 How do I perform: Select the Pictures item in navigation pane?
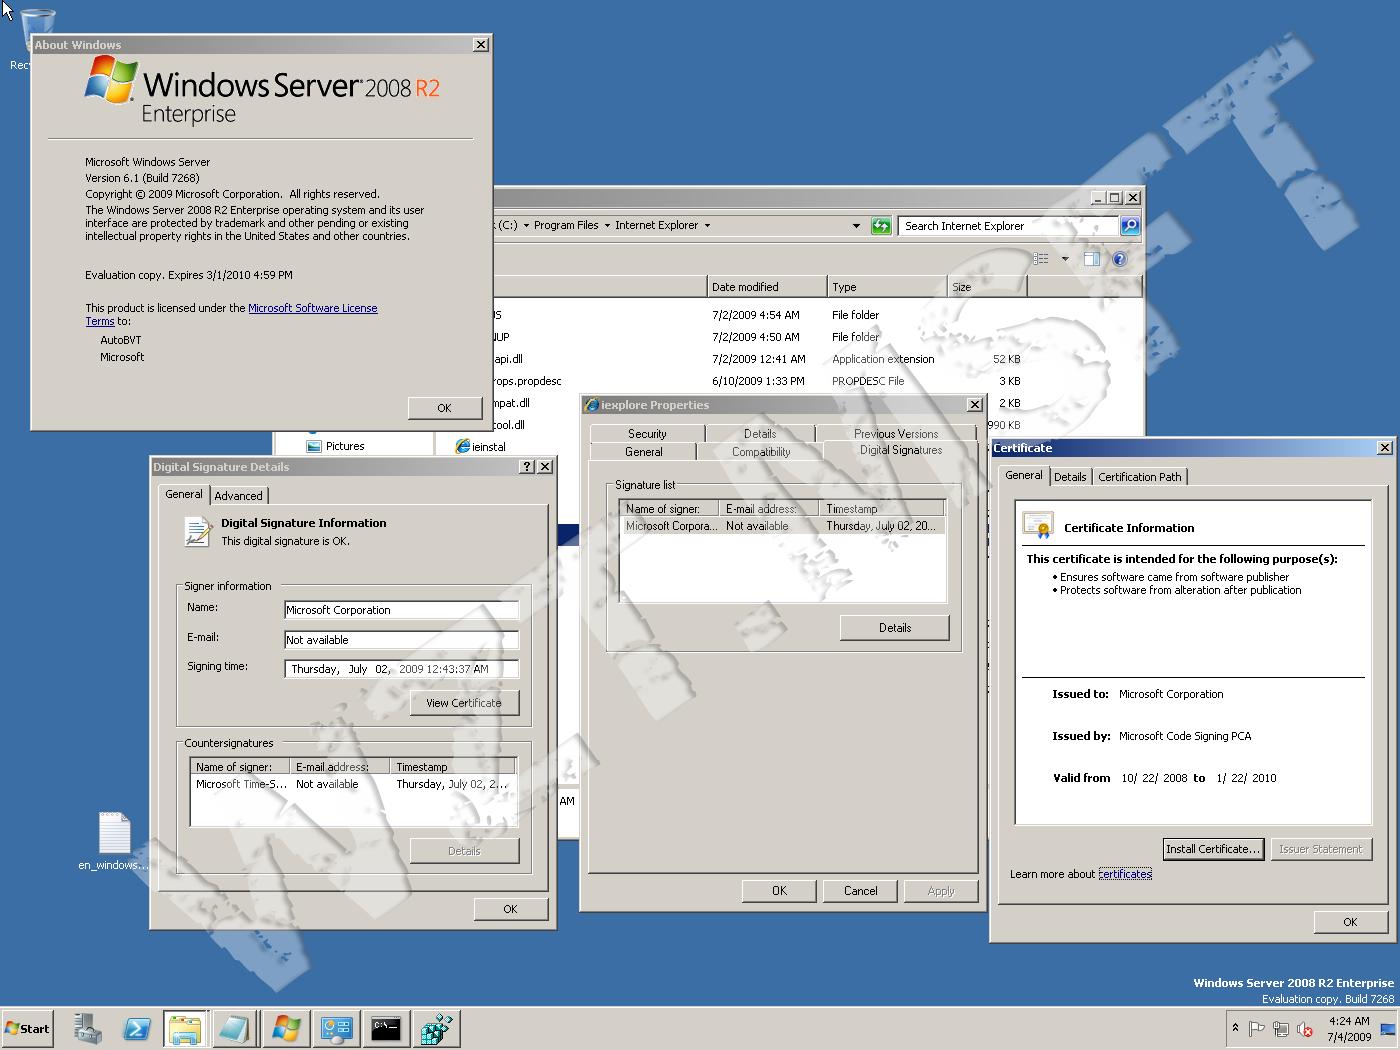pyautogui.click(x=335, y=446)
